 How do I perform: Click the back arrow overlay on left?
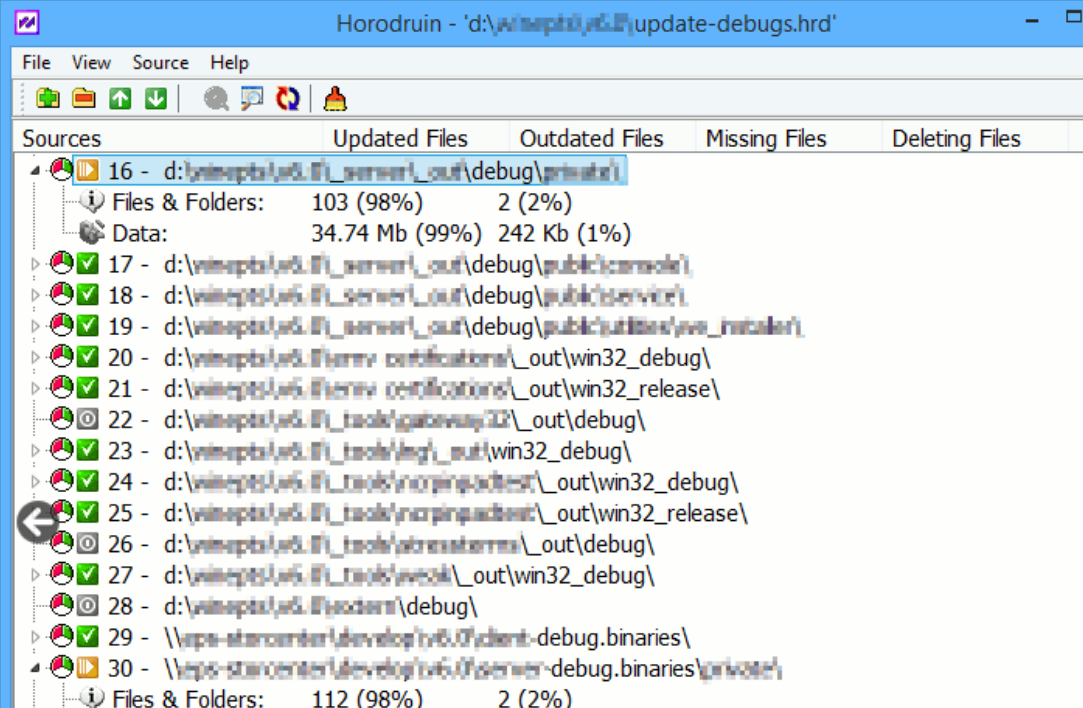tap(38, 522)
